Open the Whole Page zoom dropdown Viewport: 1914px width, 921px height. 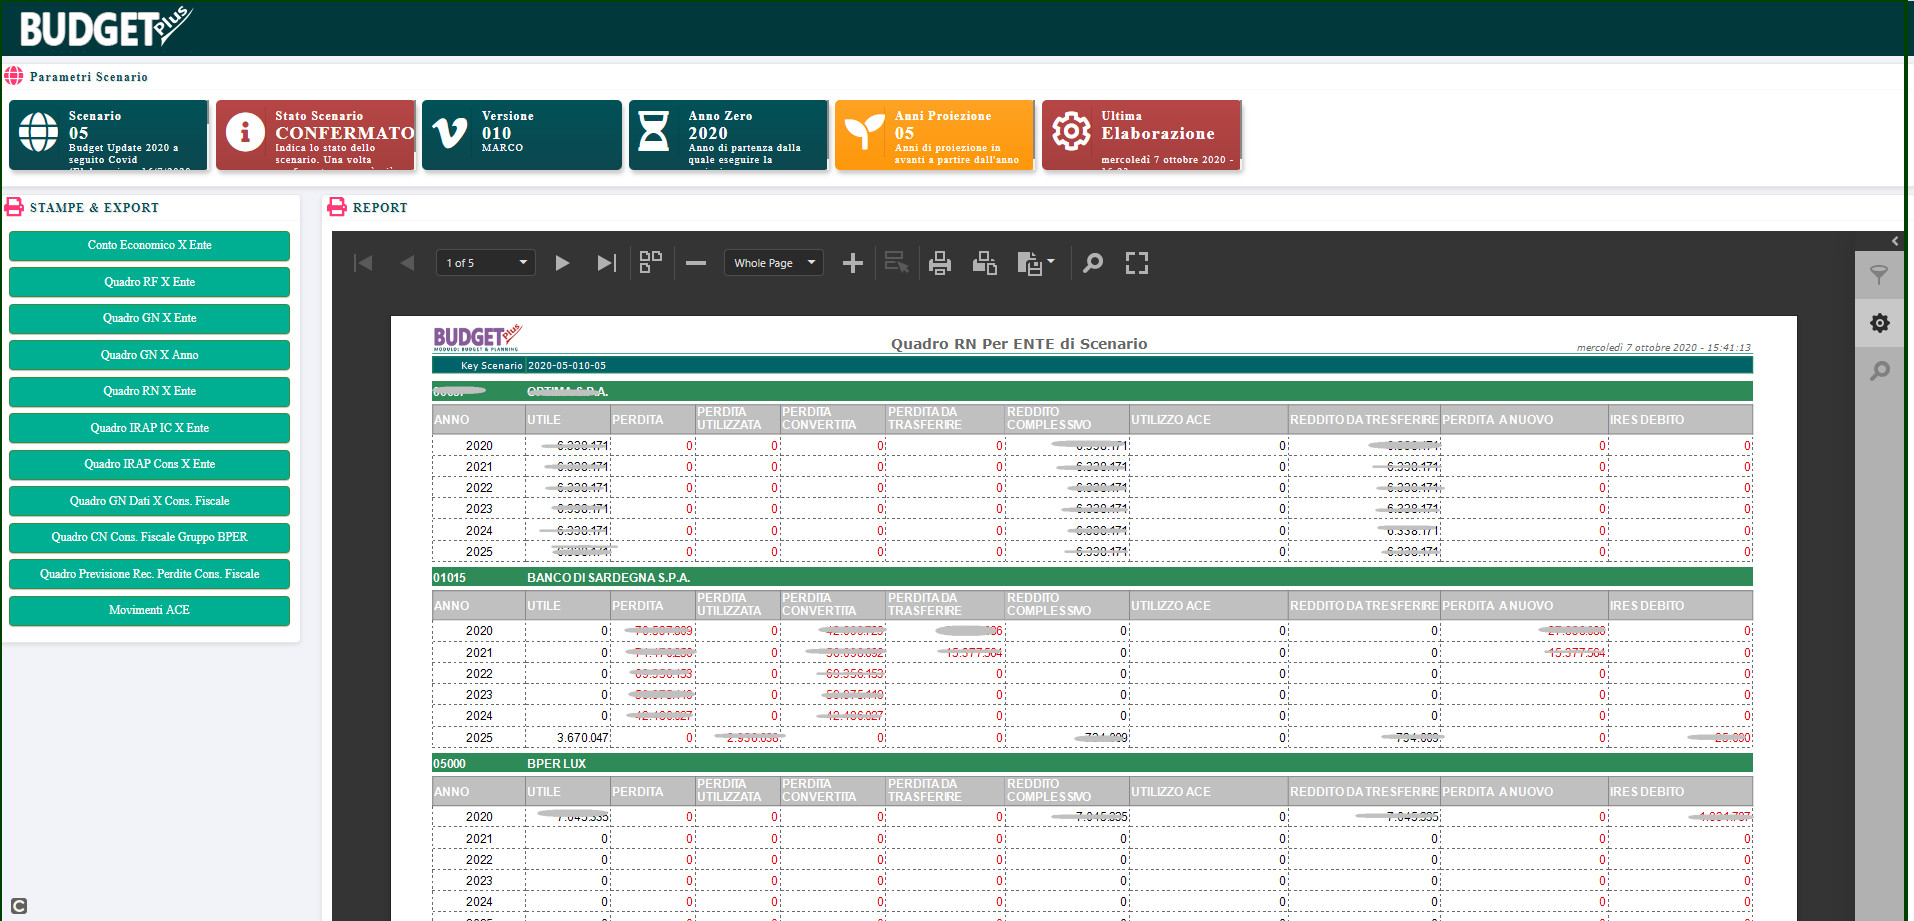pyautogui.click(x=774, y=263)
